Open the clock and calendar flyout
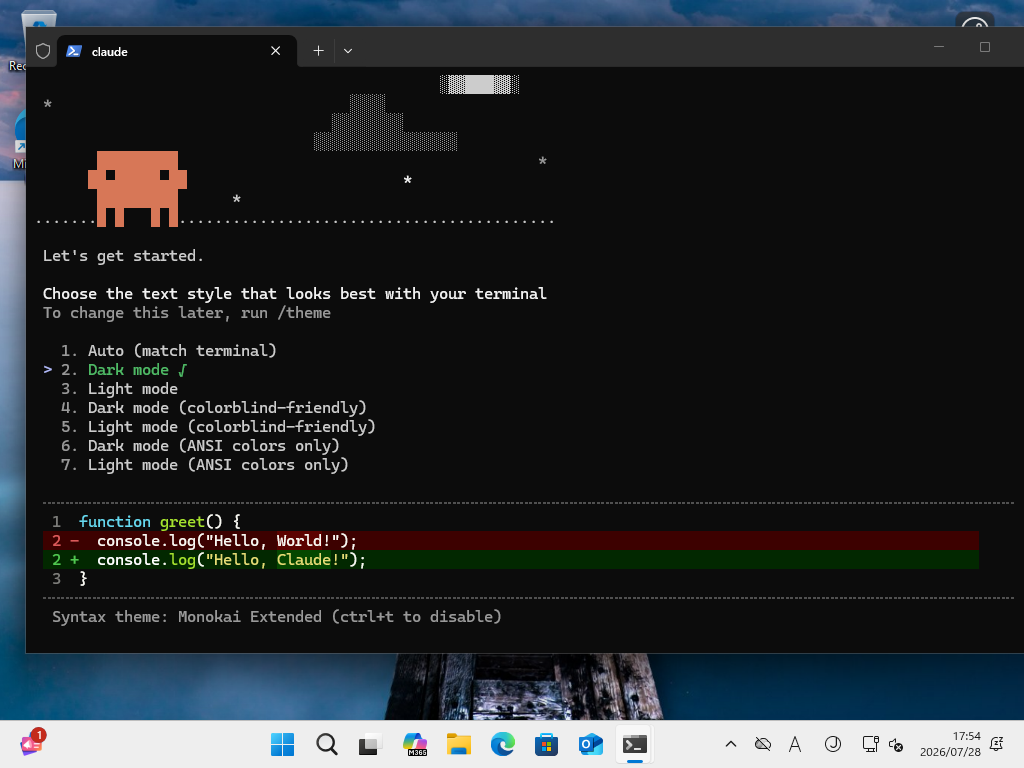The image size is (1024, 768). pyautogui.click(x=950, y=744)
